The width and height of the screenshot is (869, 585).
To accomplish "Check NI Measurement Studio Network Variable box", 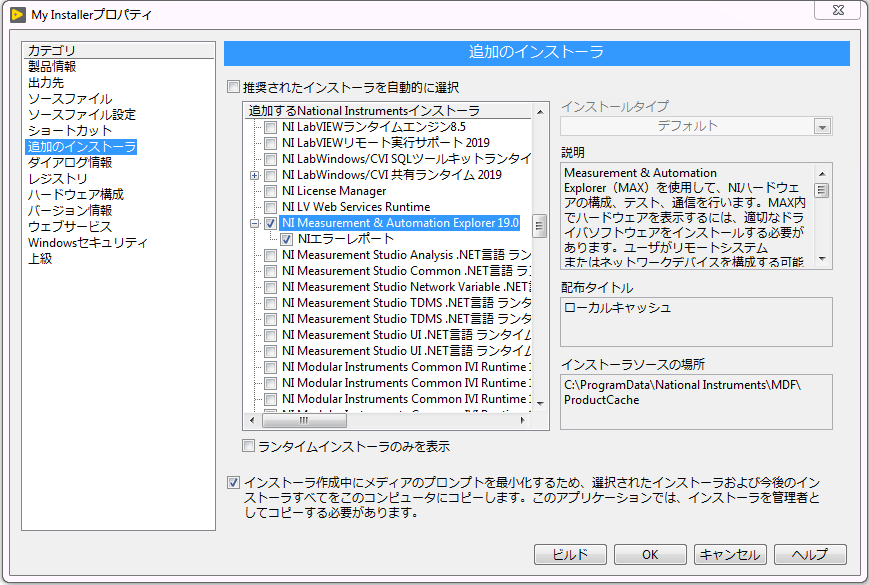I will tap(270, 288).
